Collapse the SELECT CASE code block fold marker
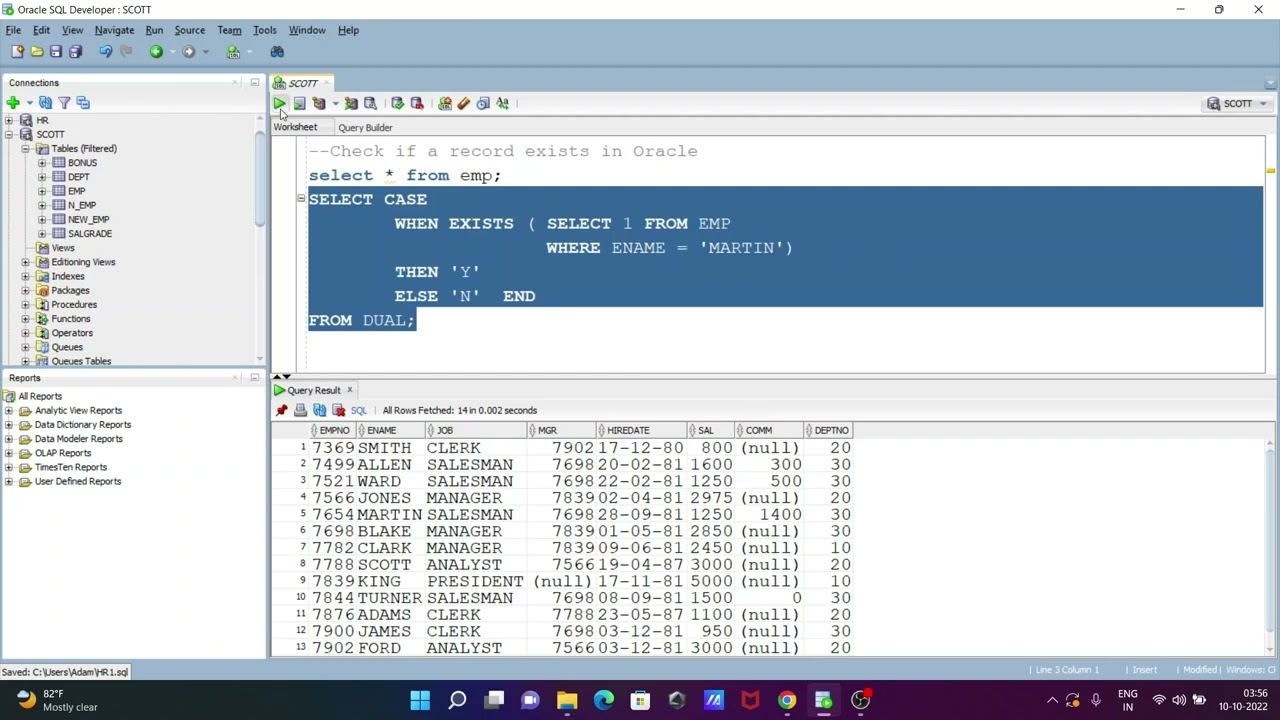Image resolution: width=1280 pixels, height=720 pixels. 301,199
